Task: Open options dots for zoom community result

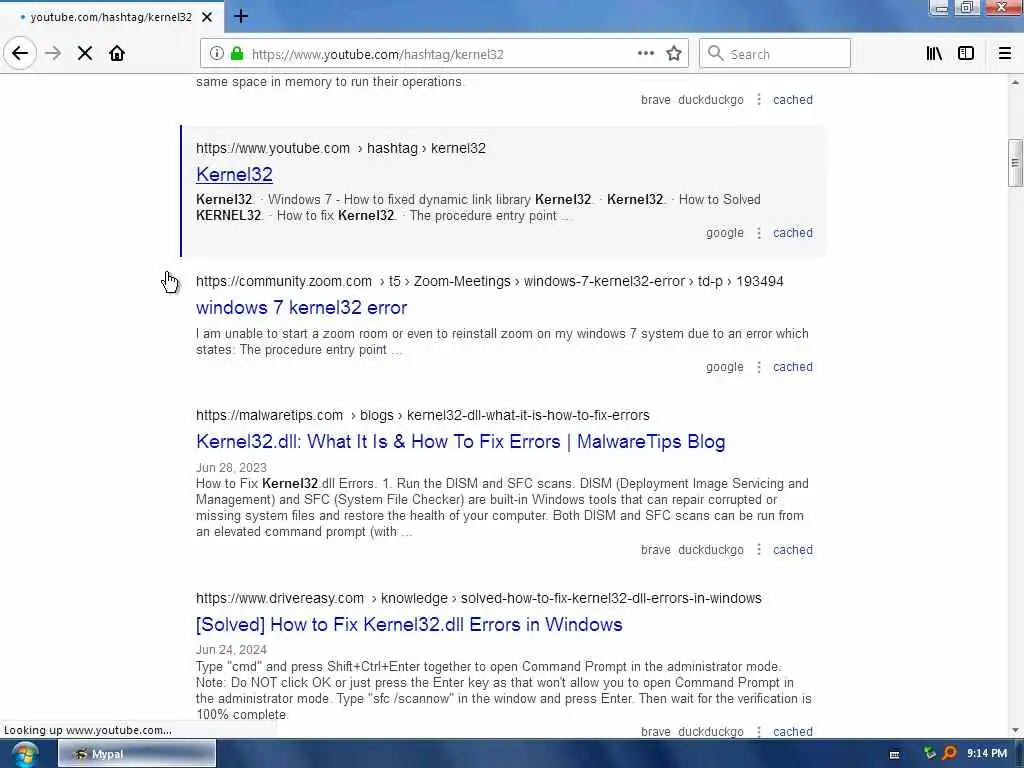Action: point(759,367)
